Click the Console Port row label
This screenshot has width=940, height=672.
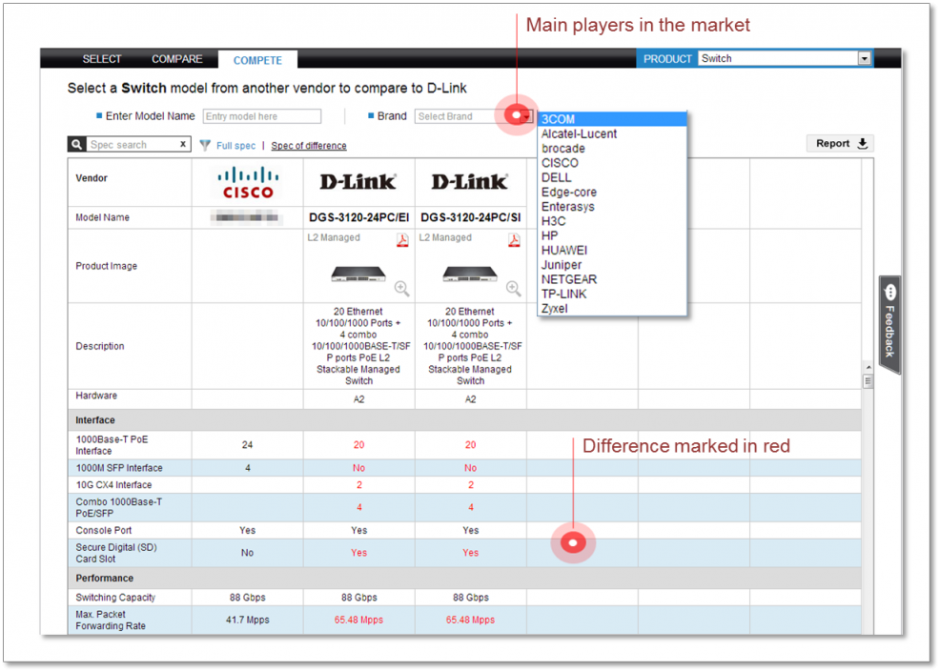coord(104,531)
